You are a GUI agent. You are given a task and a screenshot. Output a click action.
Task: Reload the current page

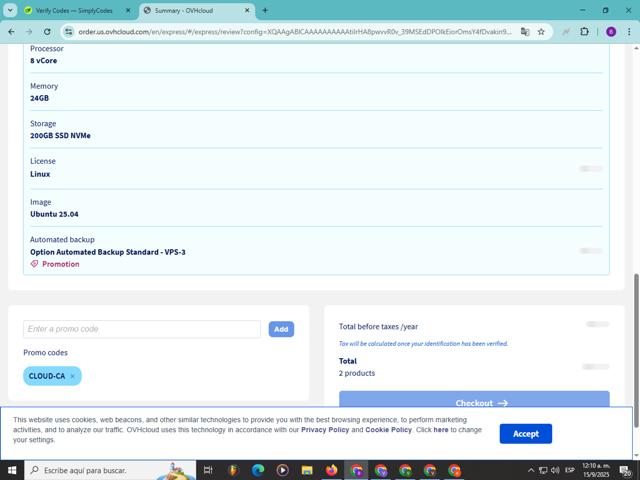47,31
